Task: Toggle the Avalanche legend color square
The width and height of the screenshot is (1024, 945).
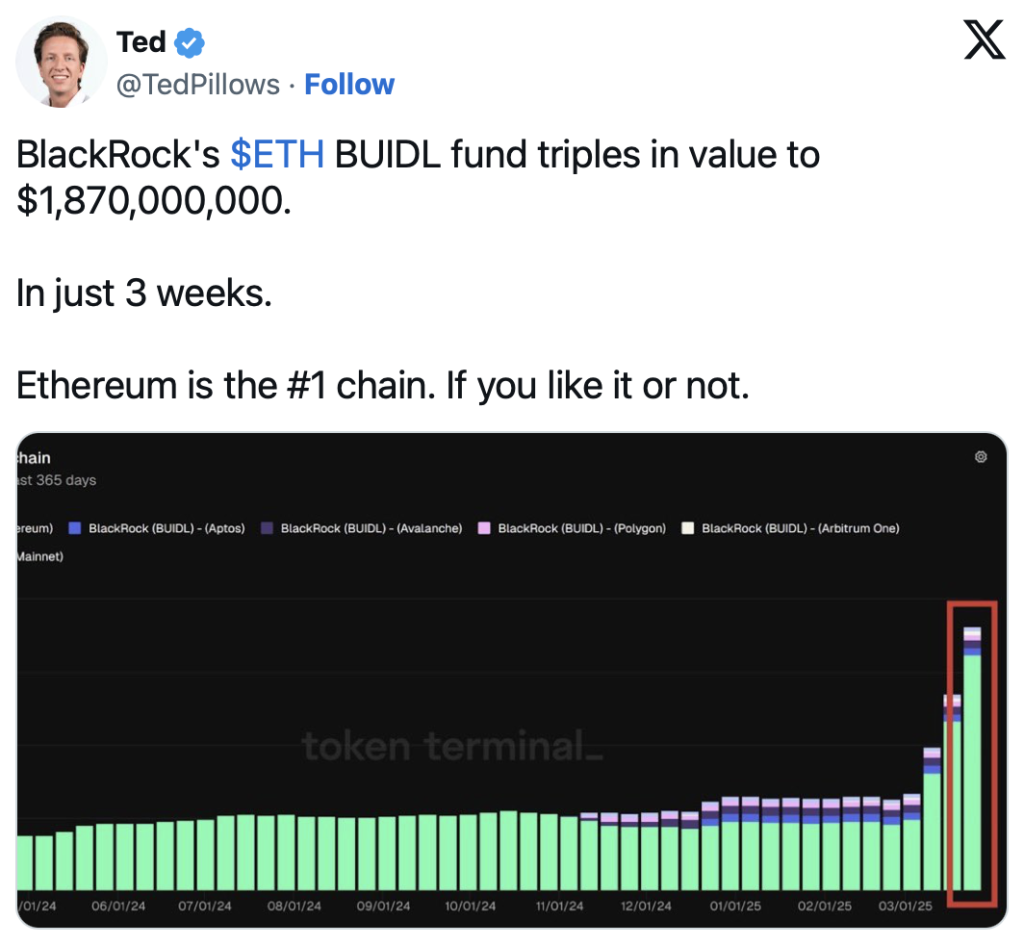Action: 267,528
